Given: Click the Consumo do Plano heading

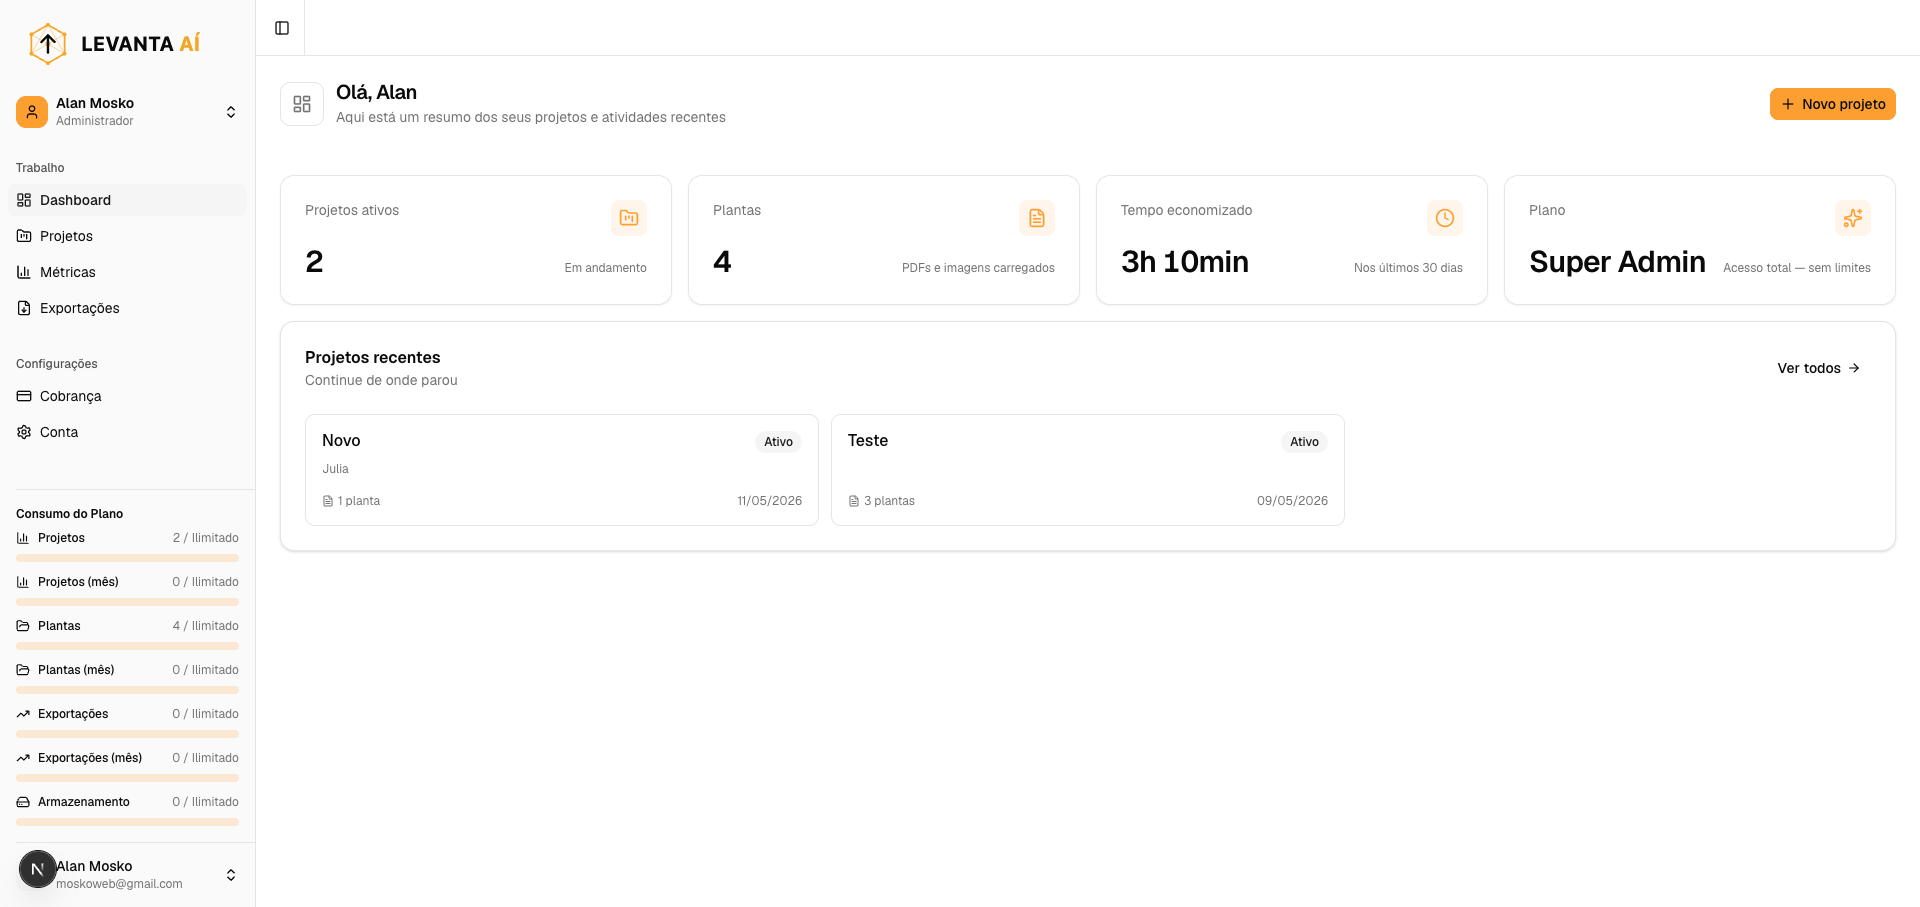Looking at the screenshot, I should pyautogui.click(x=70, y=514).
